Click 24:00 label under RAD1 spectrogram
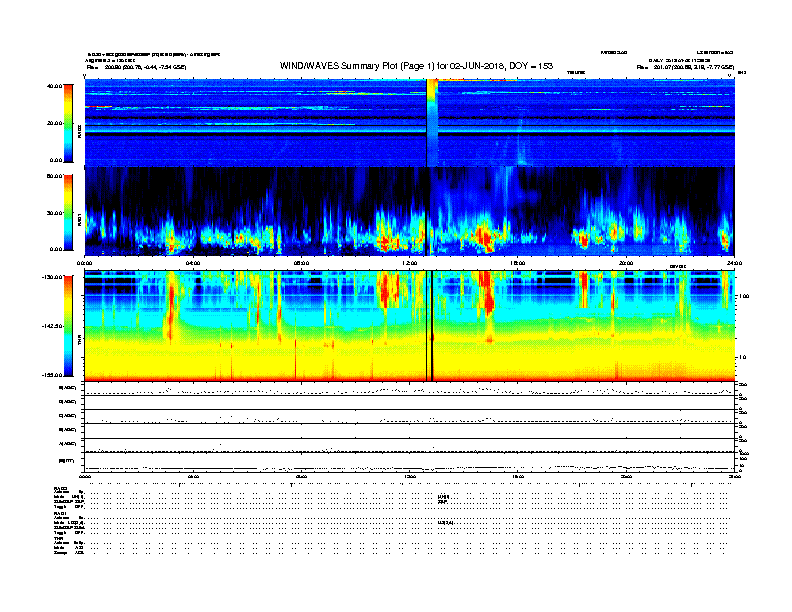This screenshot has height=612, width=792. [x=734, y=263]
